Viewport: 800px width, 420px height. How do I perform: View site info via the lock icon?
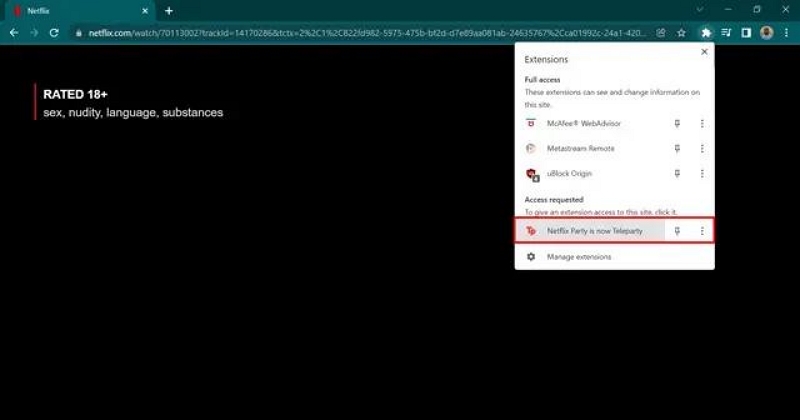click(79, 32)
